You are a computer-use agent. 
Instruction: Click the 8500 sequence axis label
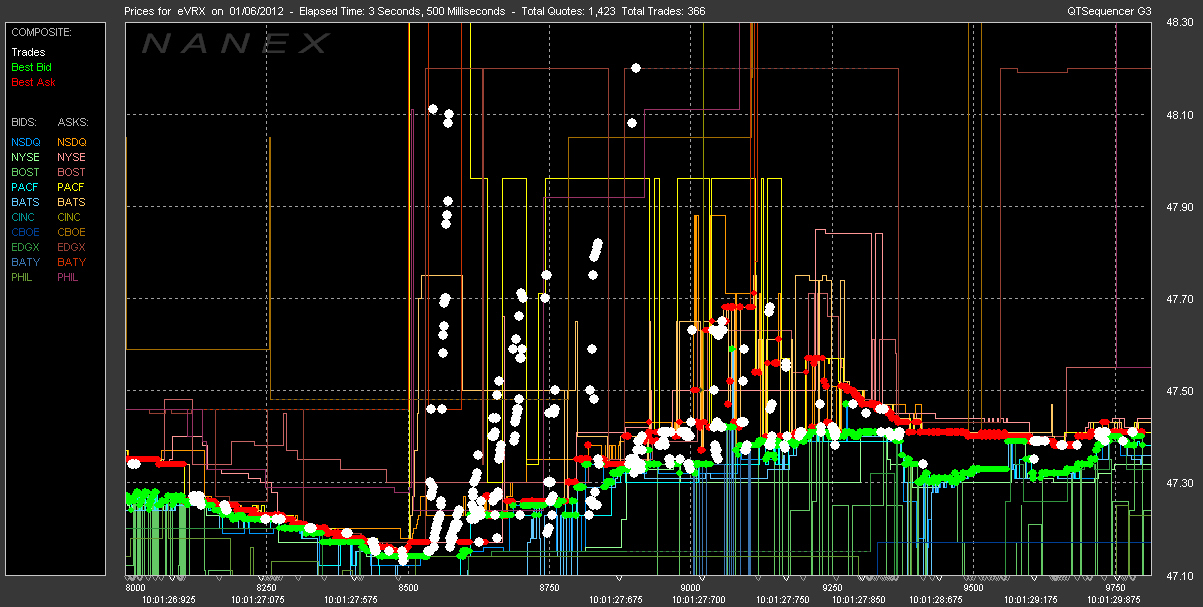click(410, 588)
